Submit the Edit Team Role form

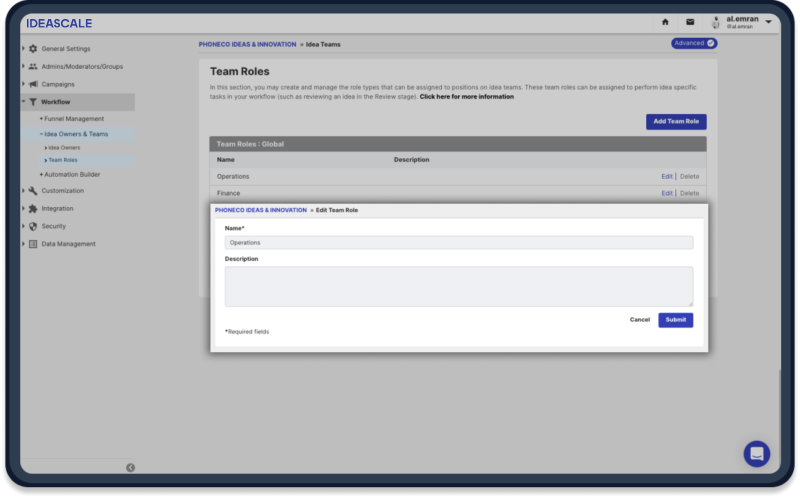675,320
